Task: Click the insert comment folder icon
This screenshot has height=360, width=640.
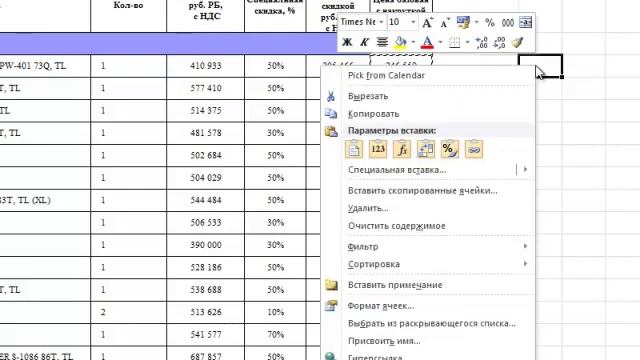Action: [331, 284]
